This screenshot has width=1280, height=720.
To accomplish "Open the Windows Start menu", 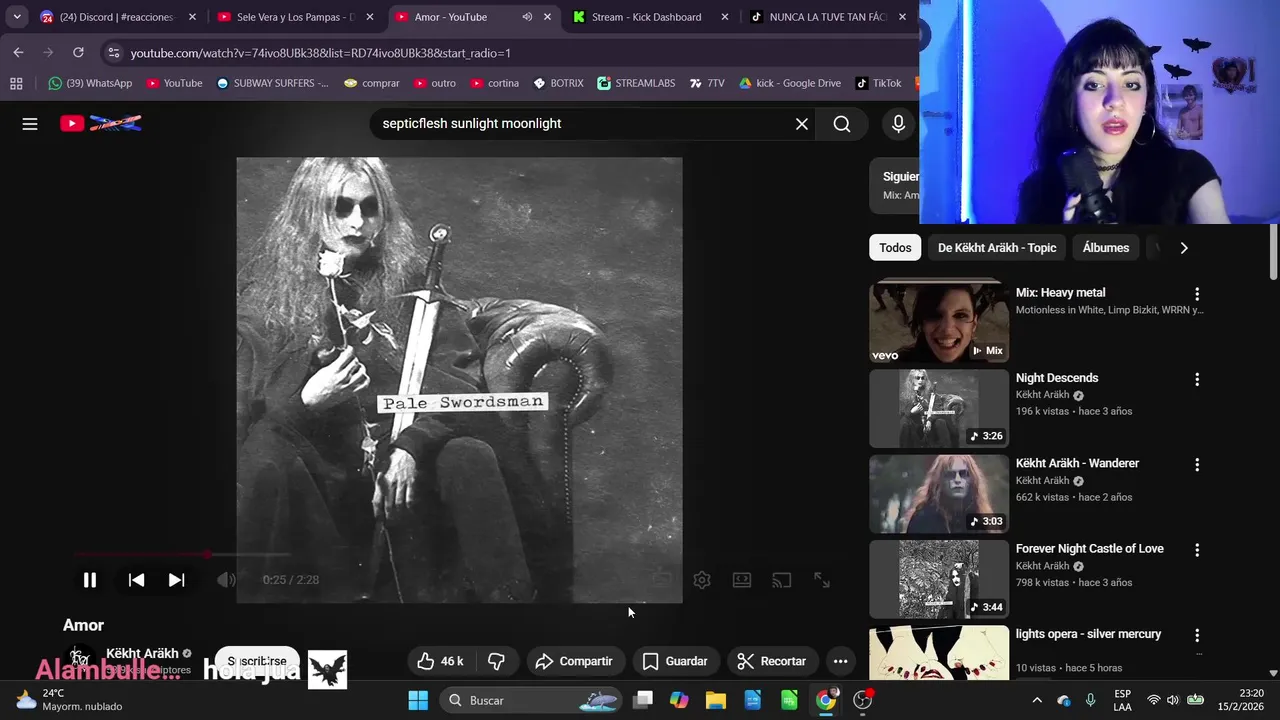I will (x=418, y=700).
